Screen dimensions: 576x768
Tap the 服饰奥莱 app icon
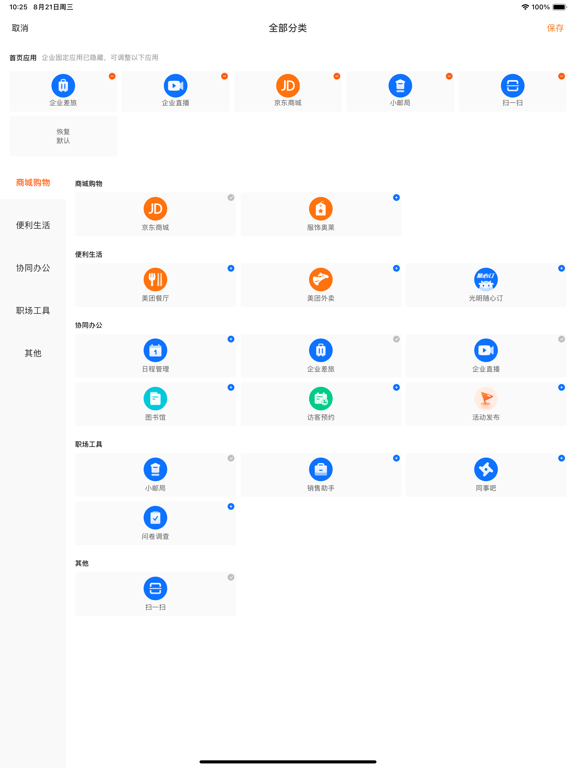[x=321, y=209]
